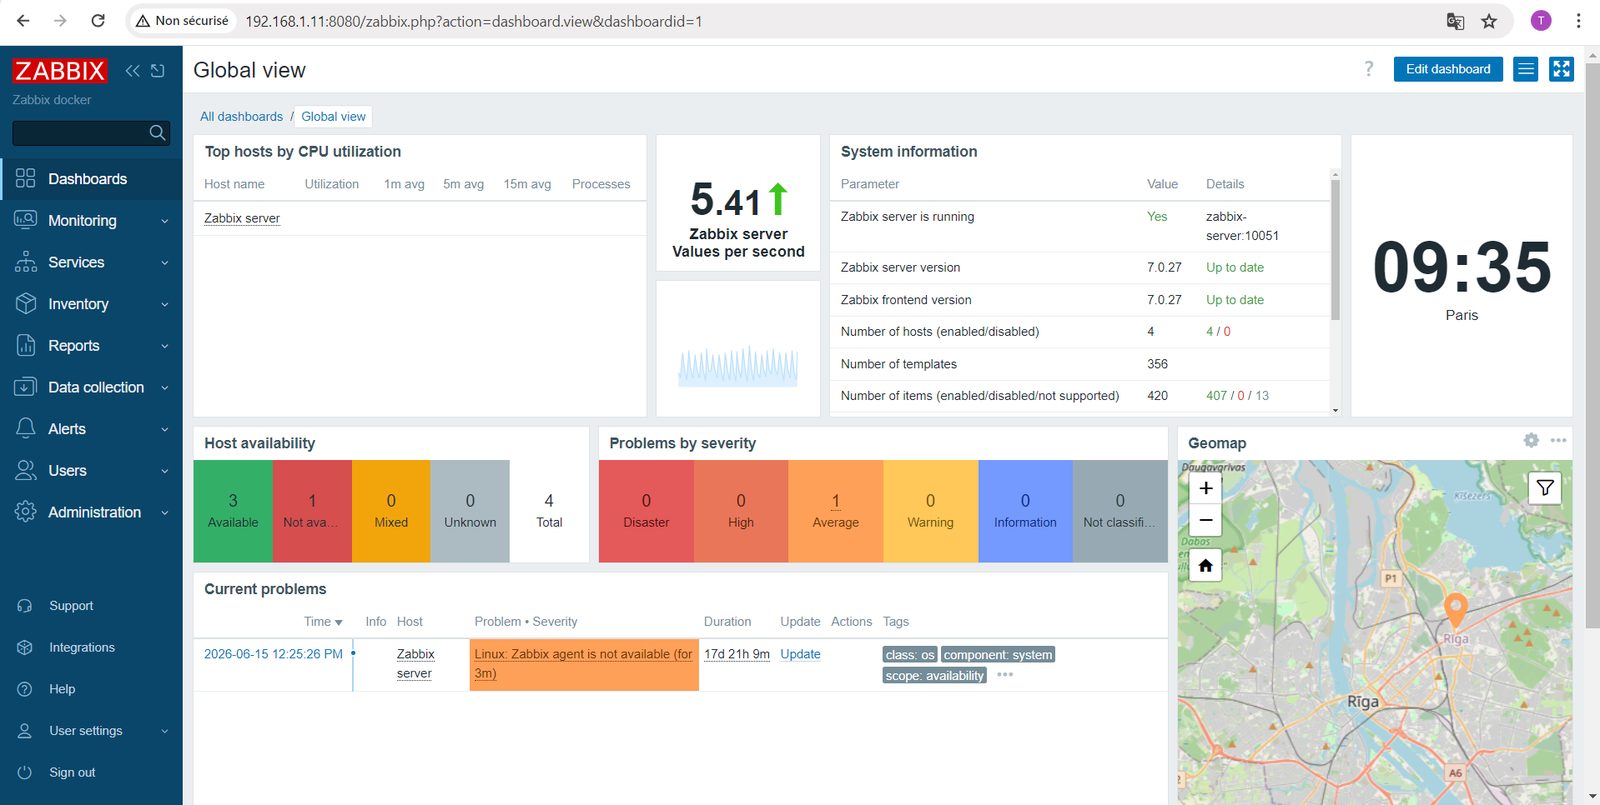Click the hide sidebar icon beside the chevrons
Viewport: 1600px width, 805px height.
pos(158,70)
